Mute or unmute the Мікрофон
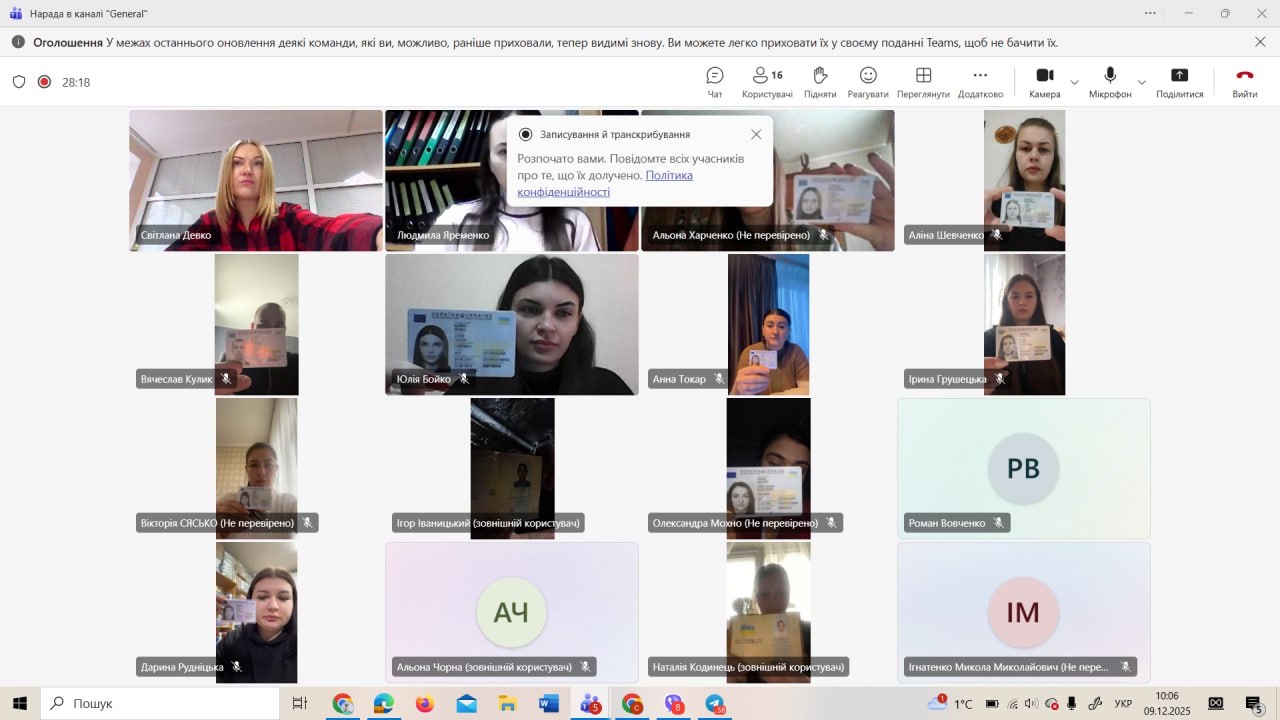The width and height of the screenshot is (1280, 720). [1110, 82]
